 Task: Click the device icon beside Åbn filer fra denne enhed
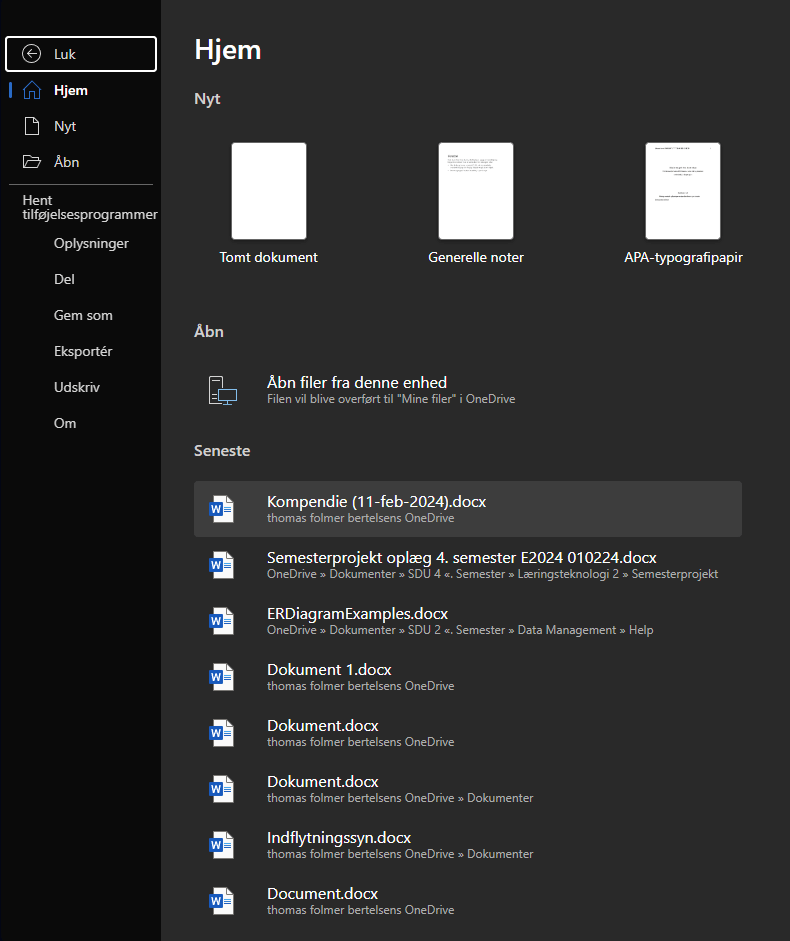coord(223,390)
